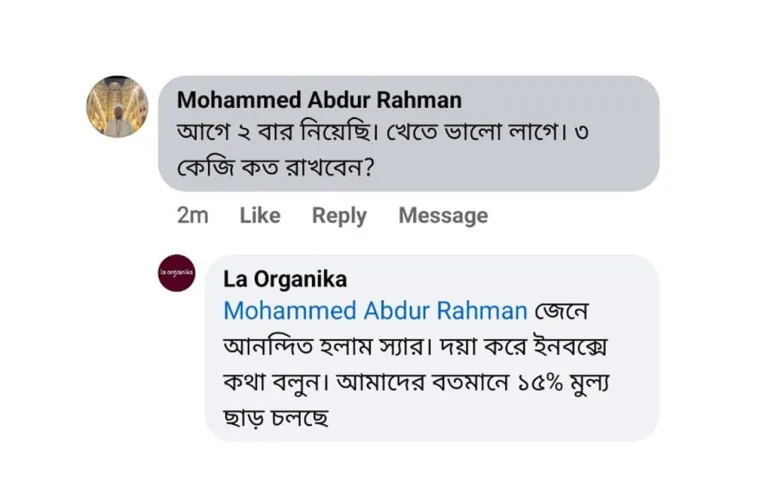The width and height of the screenshot is (768, 498).
Task: Click the 2m comment timestamp
Action: (192, 215)
